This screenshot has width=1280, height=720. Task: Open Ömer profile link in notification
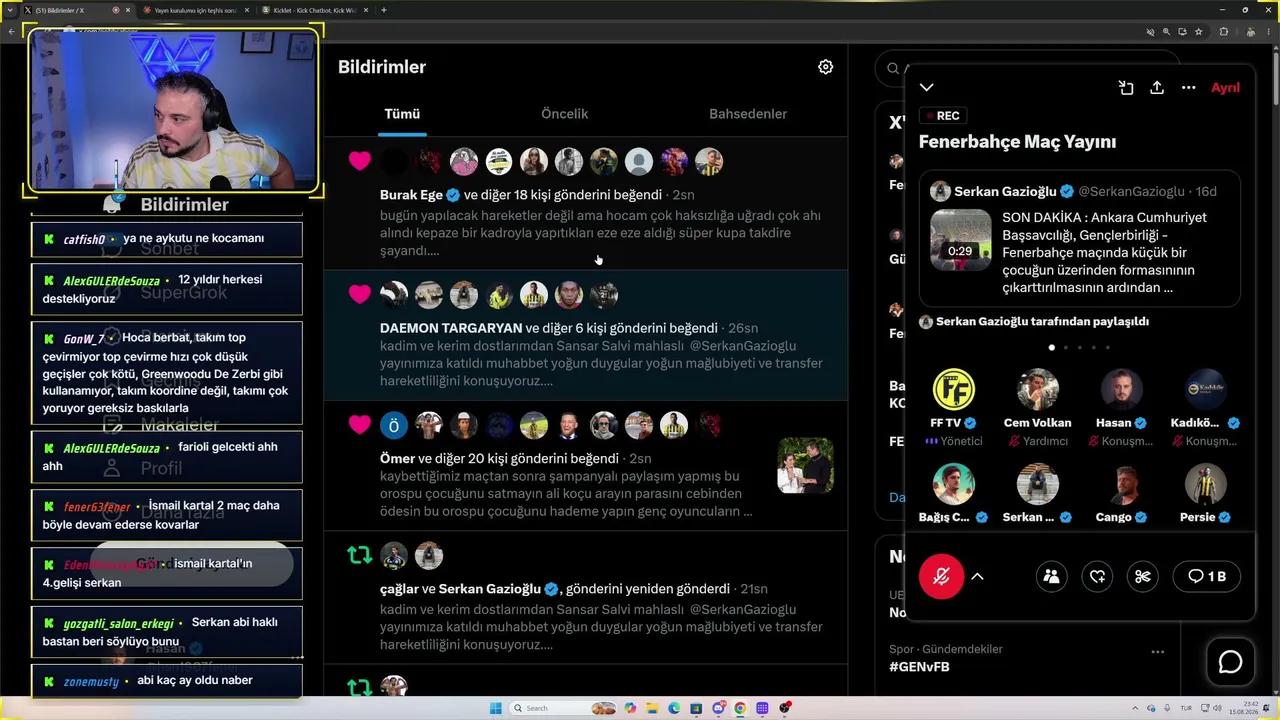click(x=397, y=459)
